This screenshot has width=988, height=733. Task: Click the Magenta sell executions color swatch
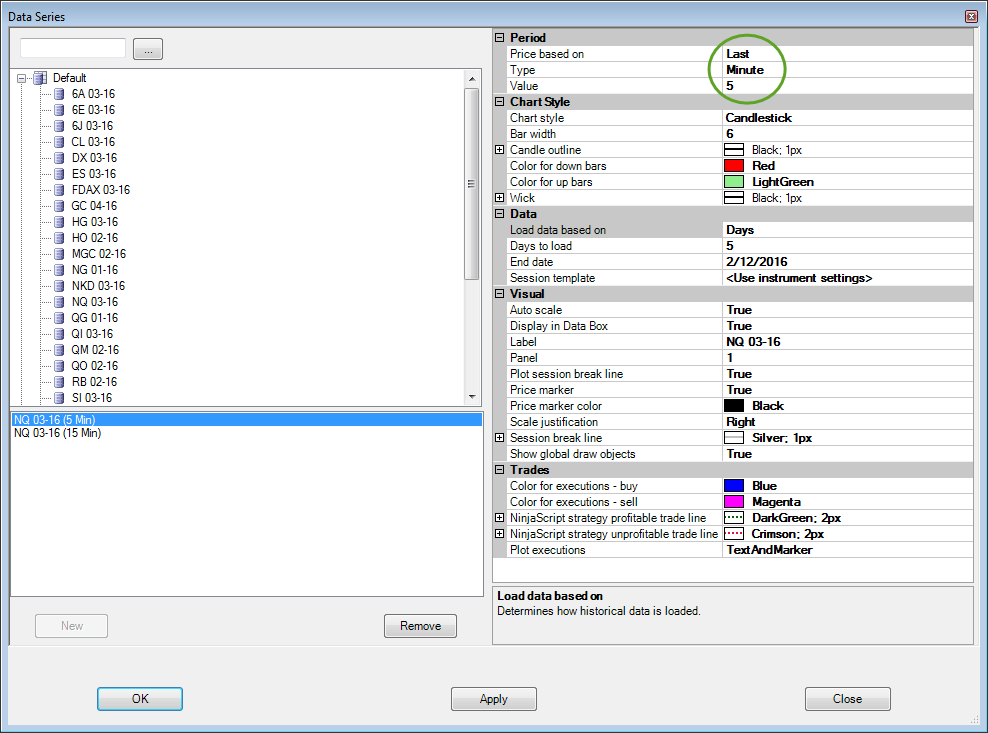(734, 502)
